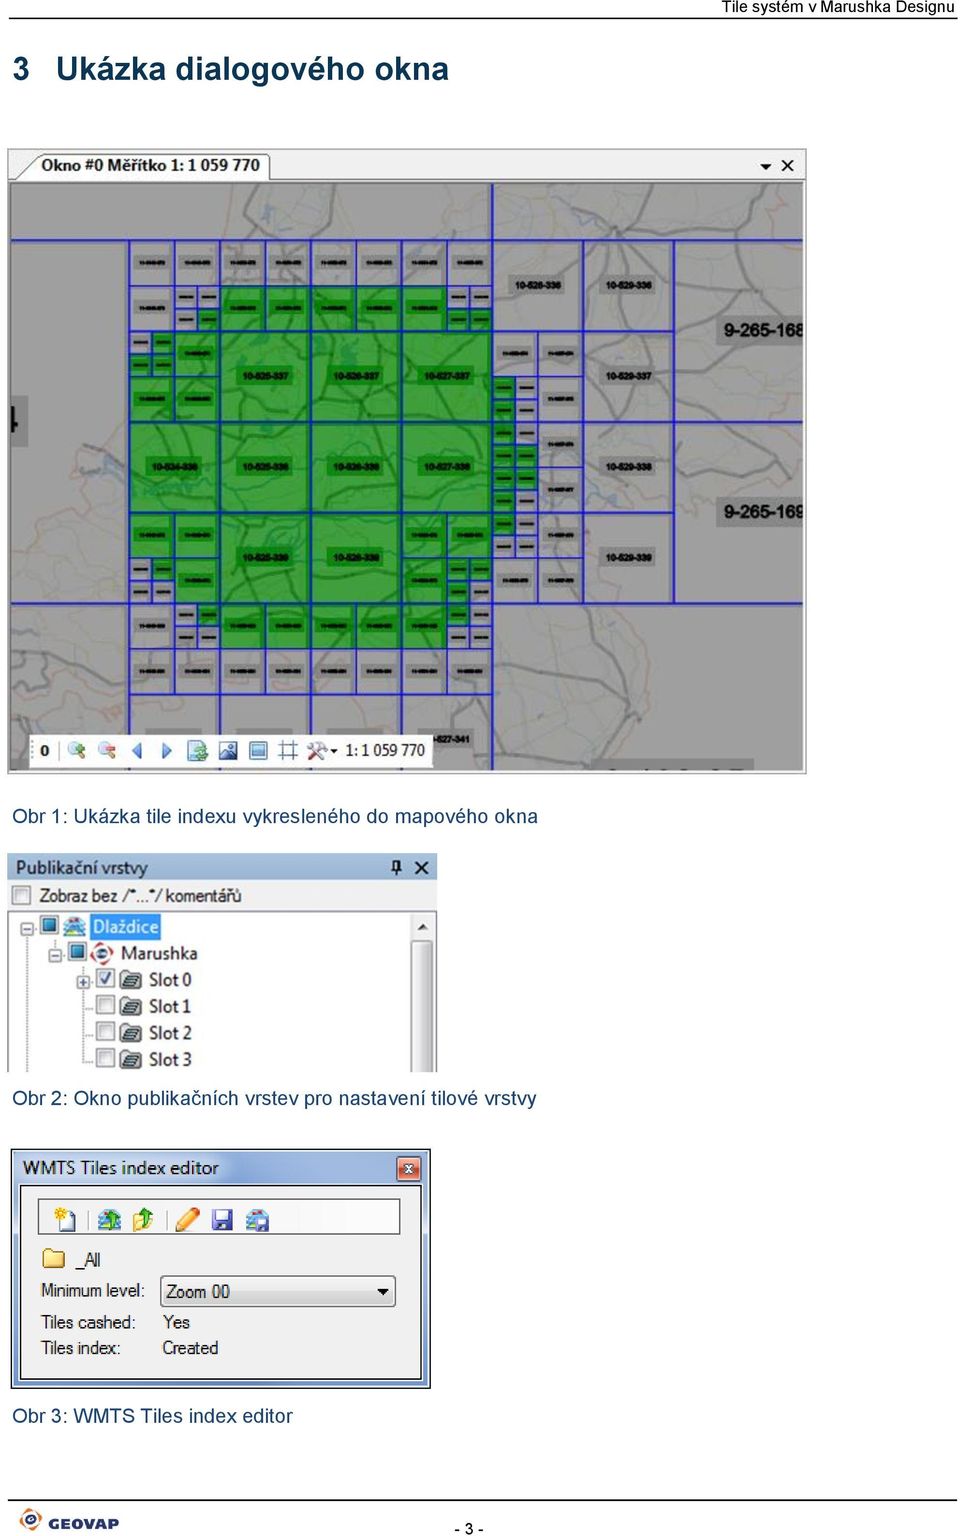The width and height of the screenshot is (960, 1536).
Task: Click the zoom in magnifier icon
Action: [76, 750]
